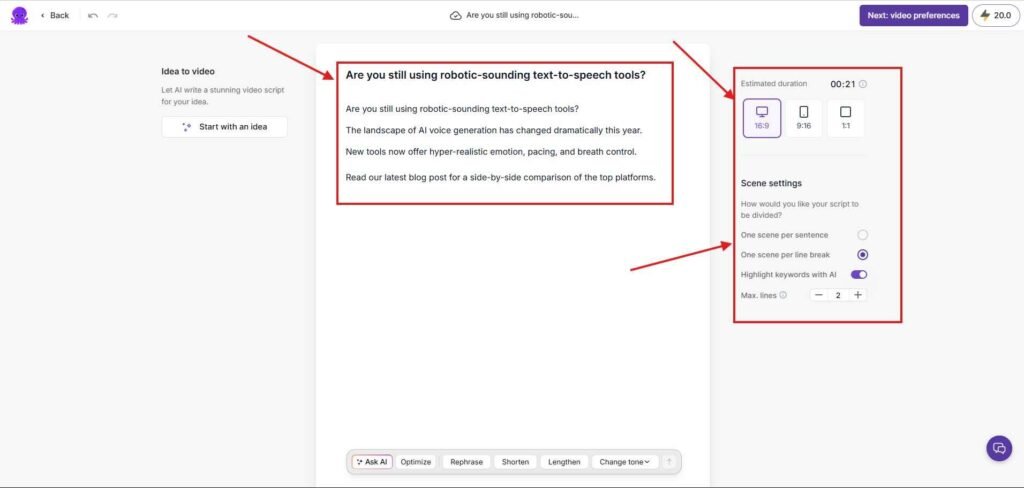The image size is (1024, 488).
Task: Click the undo arrow icon
Action: point(93,15)
